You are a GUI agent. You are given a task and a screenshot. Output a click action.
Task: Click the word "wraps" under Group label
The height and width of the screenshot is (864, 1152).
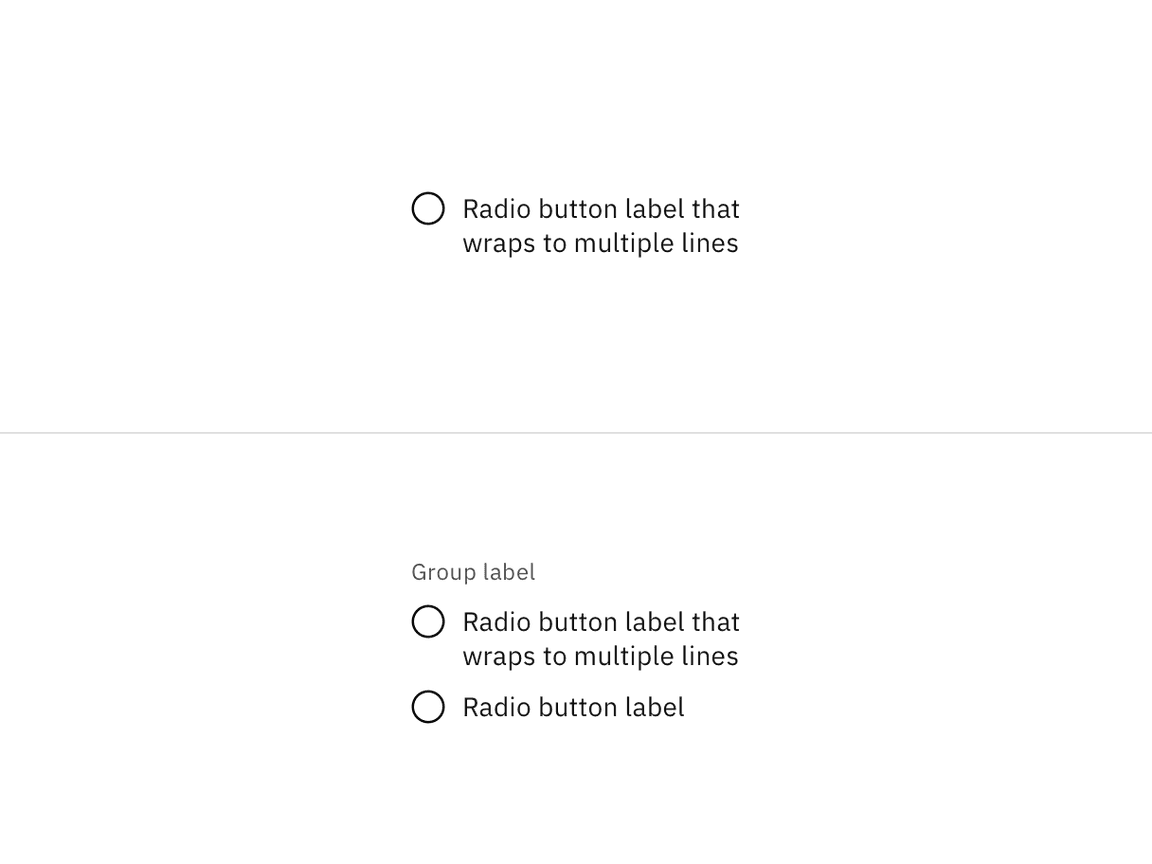click(x=498, y=656)
